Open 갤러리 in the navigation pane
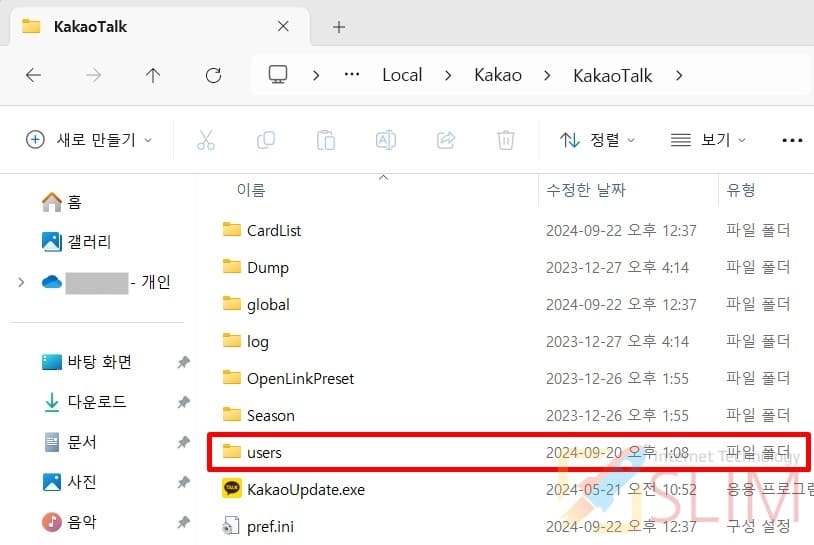This screenshot has width=814, height=545. tap(76, 242)
